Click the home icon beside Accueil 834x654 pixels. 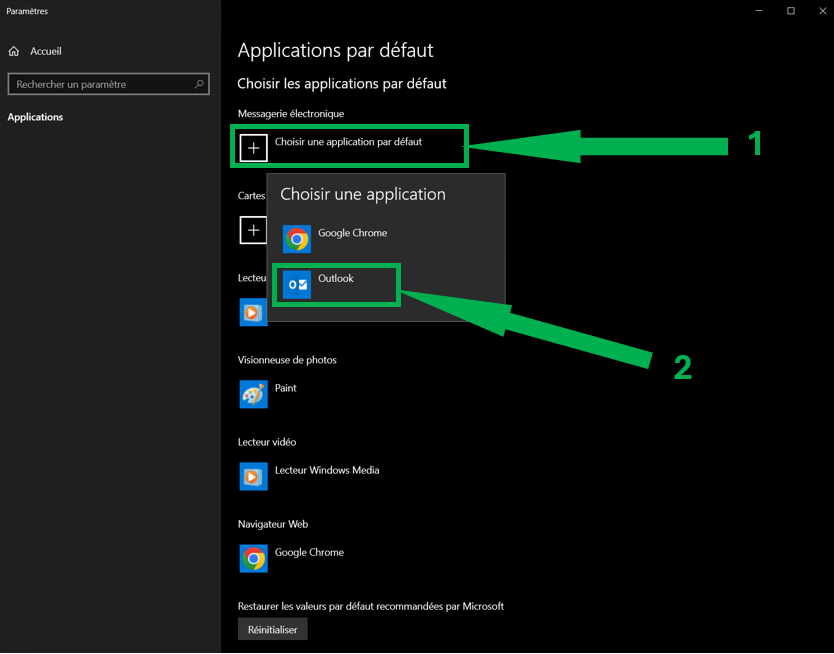coord(14,51)
